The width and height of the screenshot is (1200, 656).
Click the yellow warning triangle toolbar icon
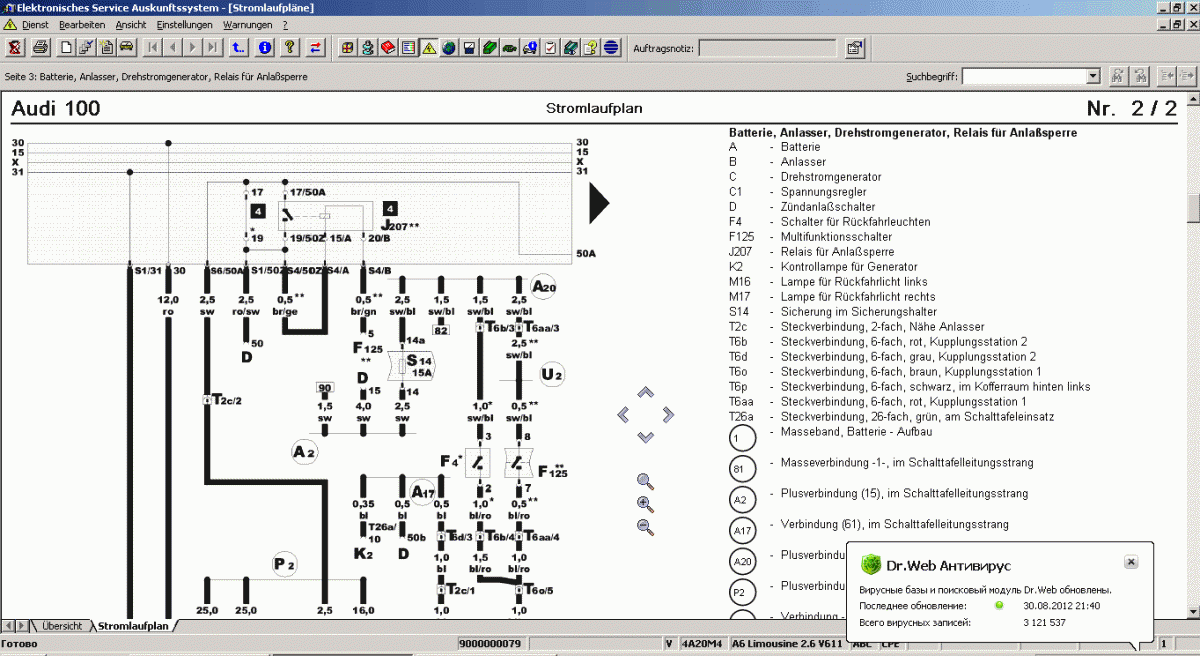[x=428, y=47]
